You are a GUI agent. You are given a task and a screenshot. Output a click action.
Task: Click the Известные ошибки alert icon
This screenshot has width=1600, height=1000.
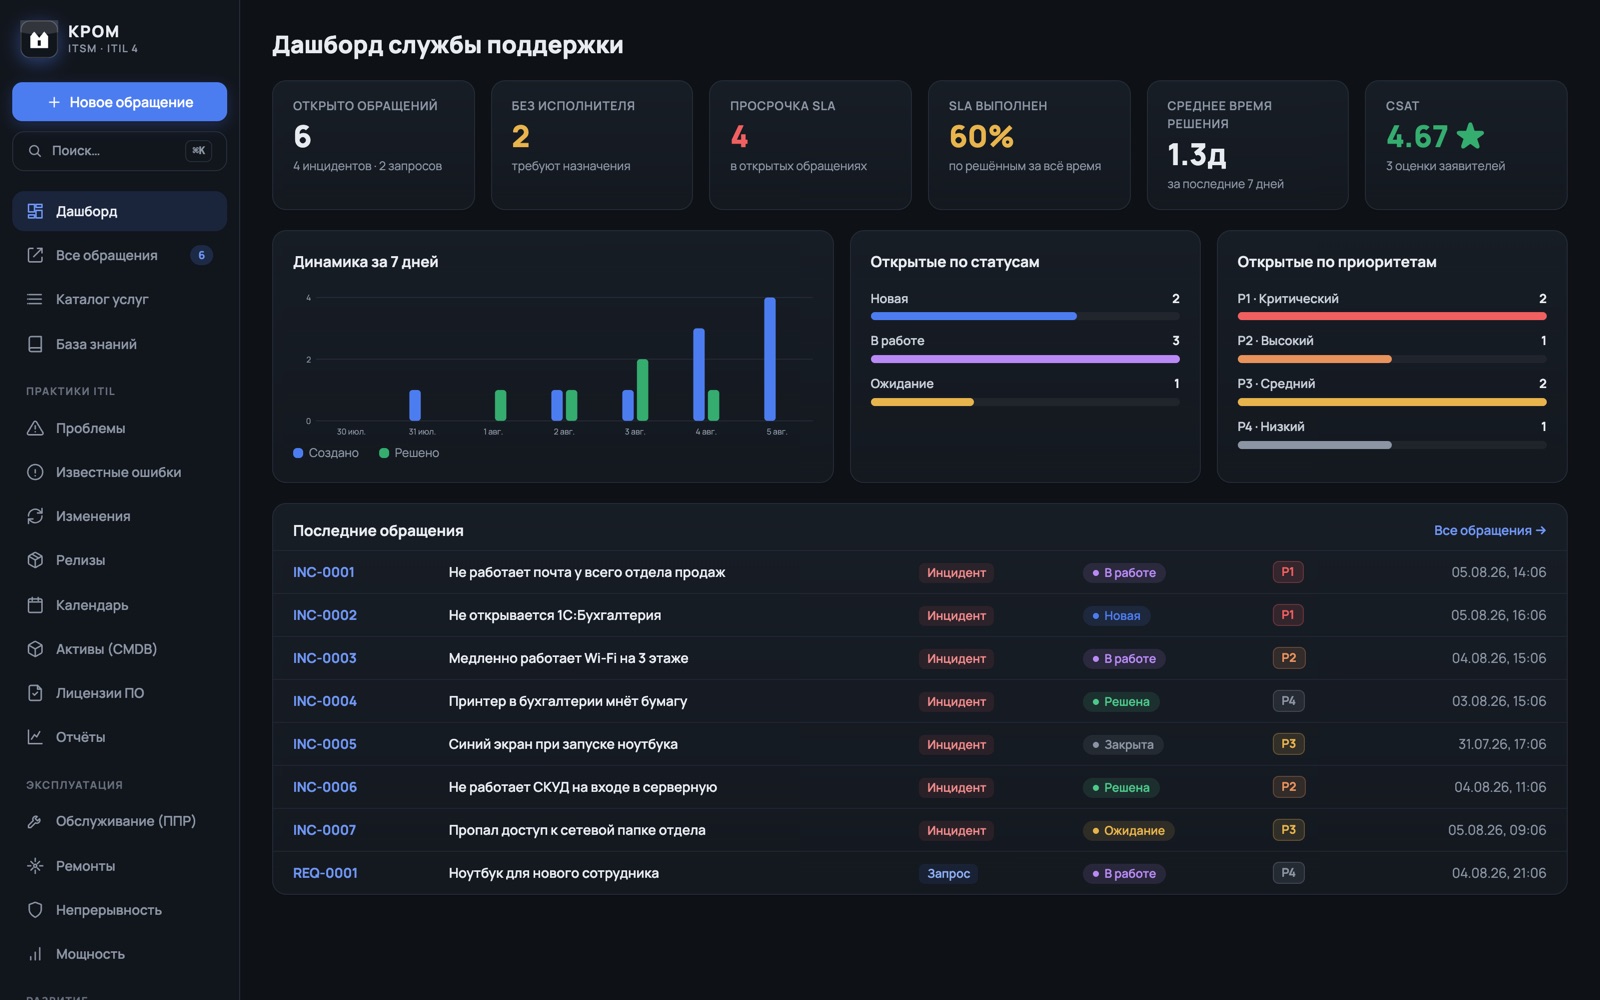click(35, 472)
